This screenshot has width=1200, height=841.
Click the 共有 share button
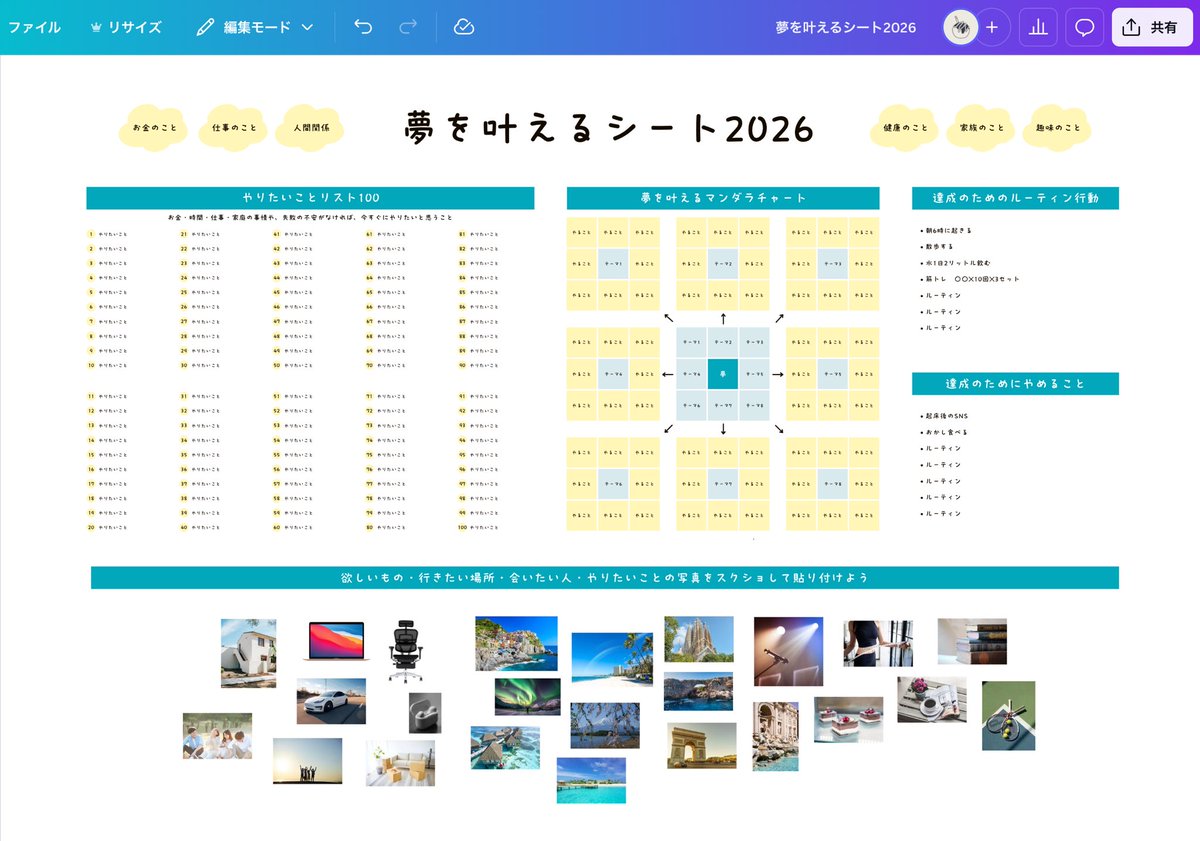(1151, 27)
